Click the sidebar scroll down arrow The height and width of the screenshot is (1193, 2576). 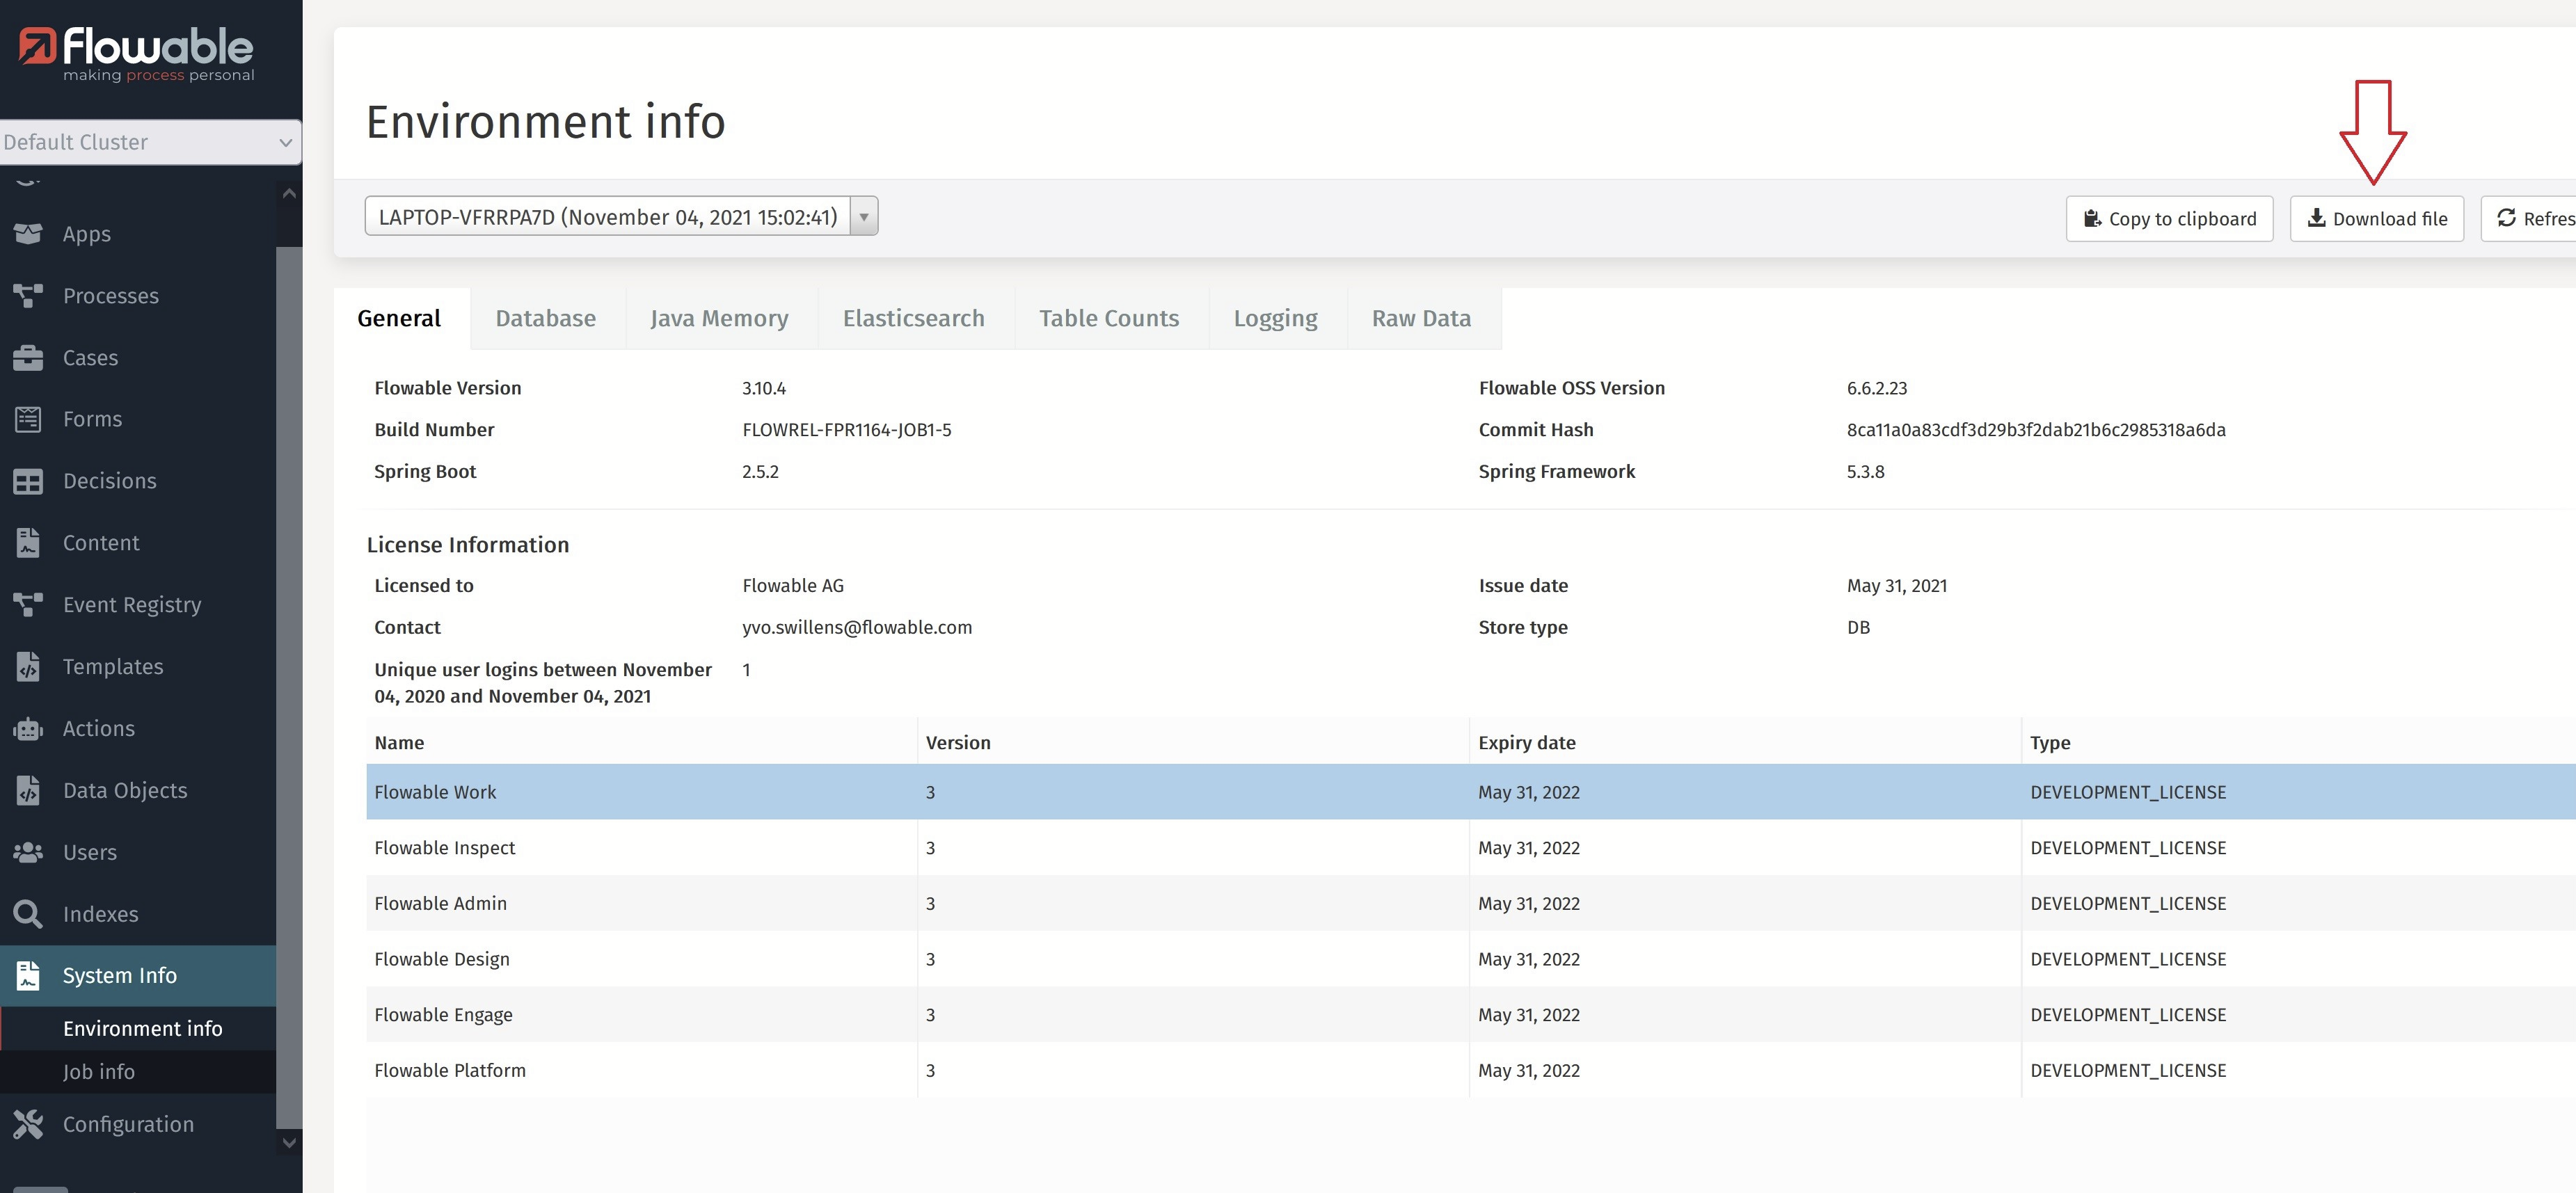click(289, 1142)
